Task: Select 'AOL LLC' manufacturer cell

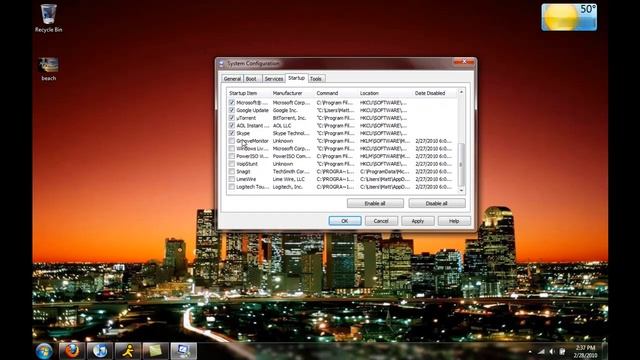Action: tap(282, 126)
